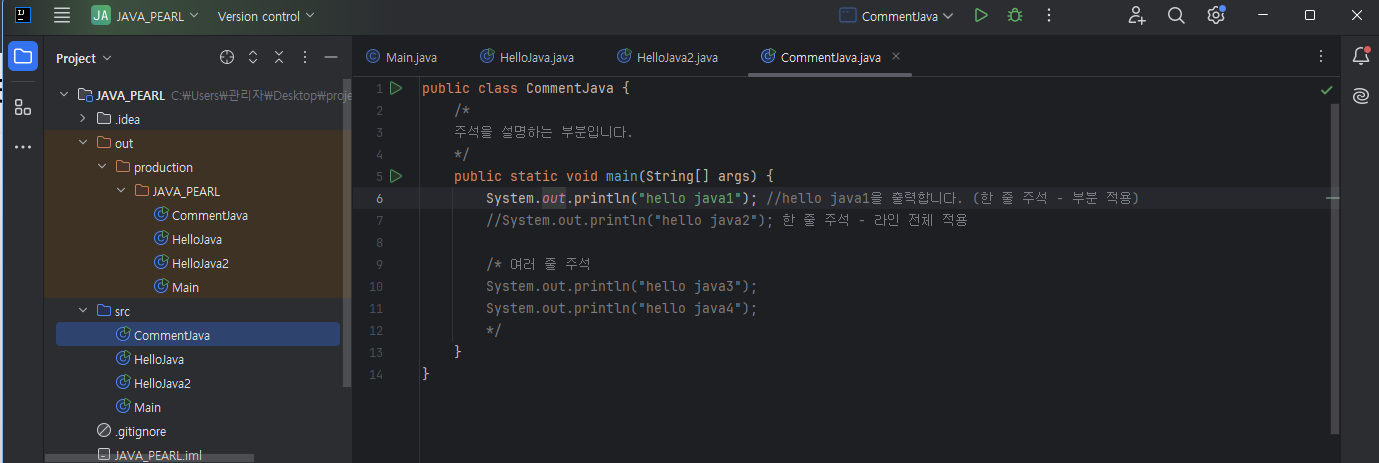This screenshot has width=1379, height=463.
Task: Click line number 14 in the gutter
Action: [x=376, y=374]
